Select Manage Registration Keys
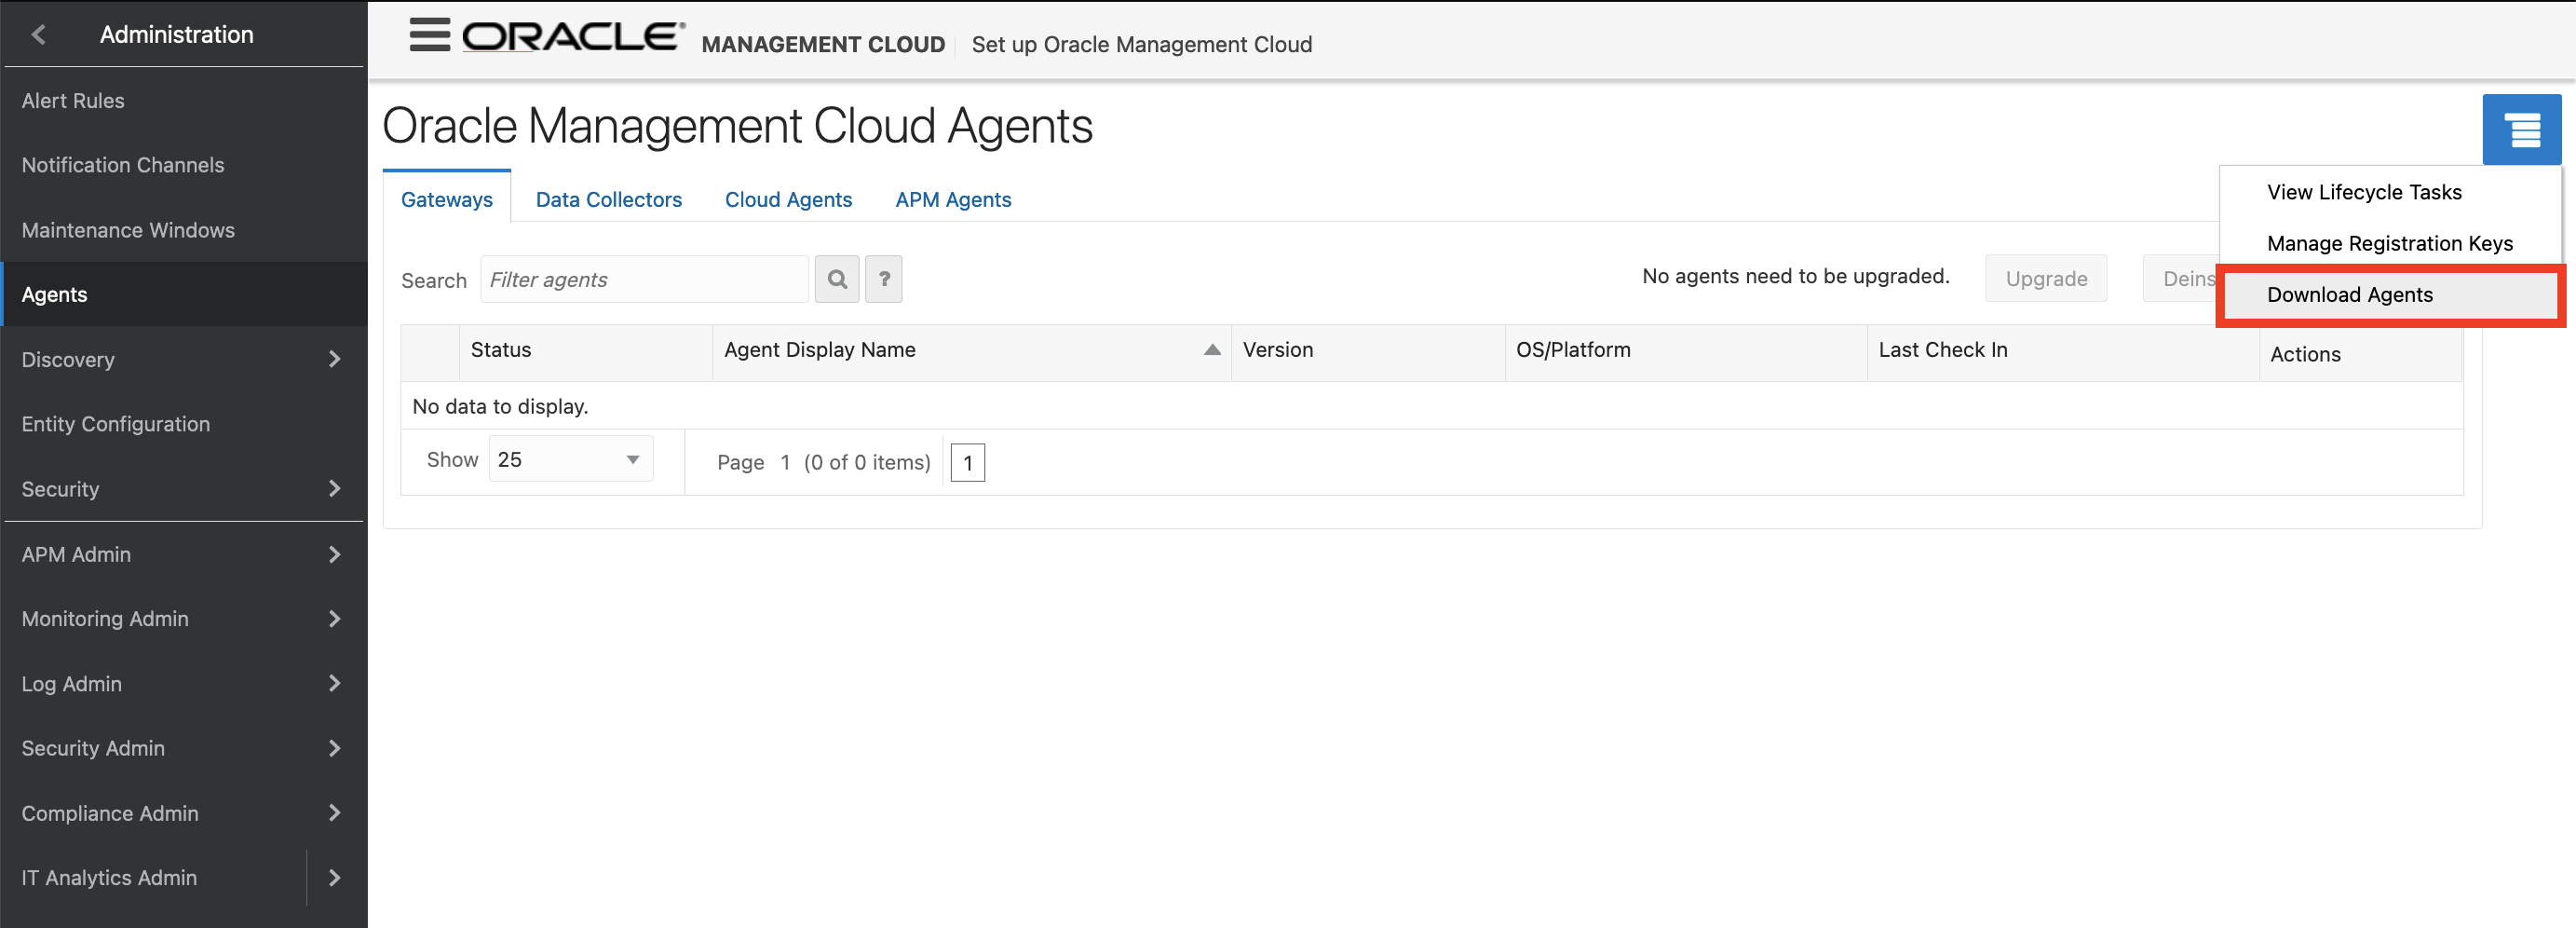This screenshot has height=928, width=2576. [x=2390, y=243]
